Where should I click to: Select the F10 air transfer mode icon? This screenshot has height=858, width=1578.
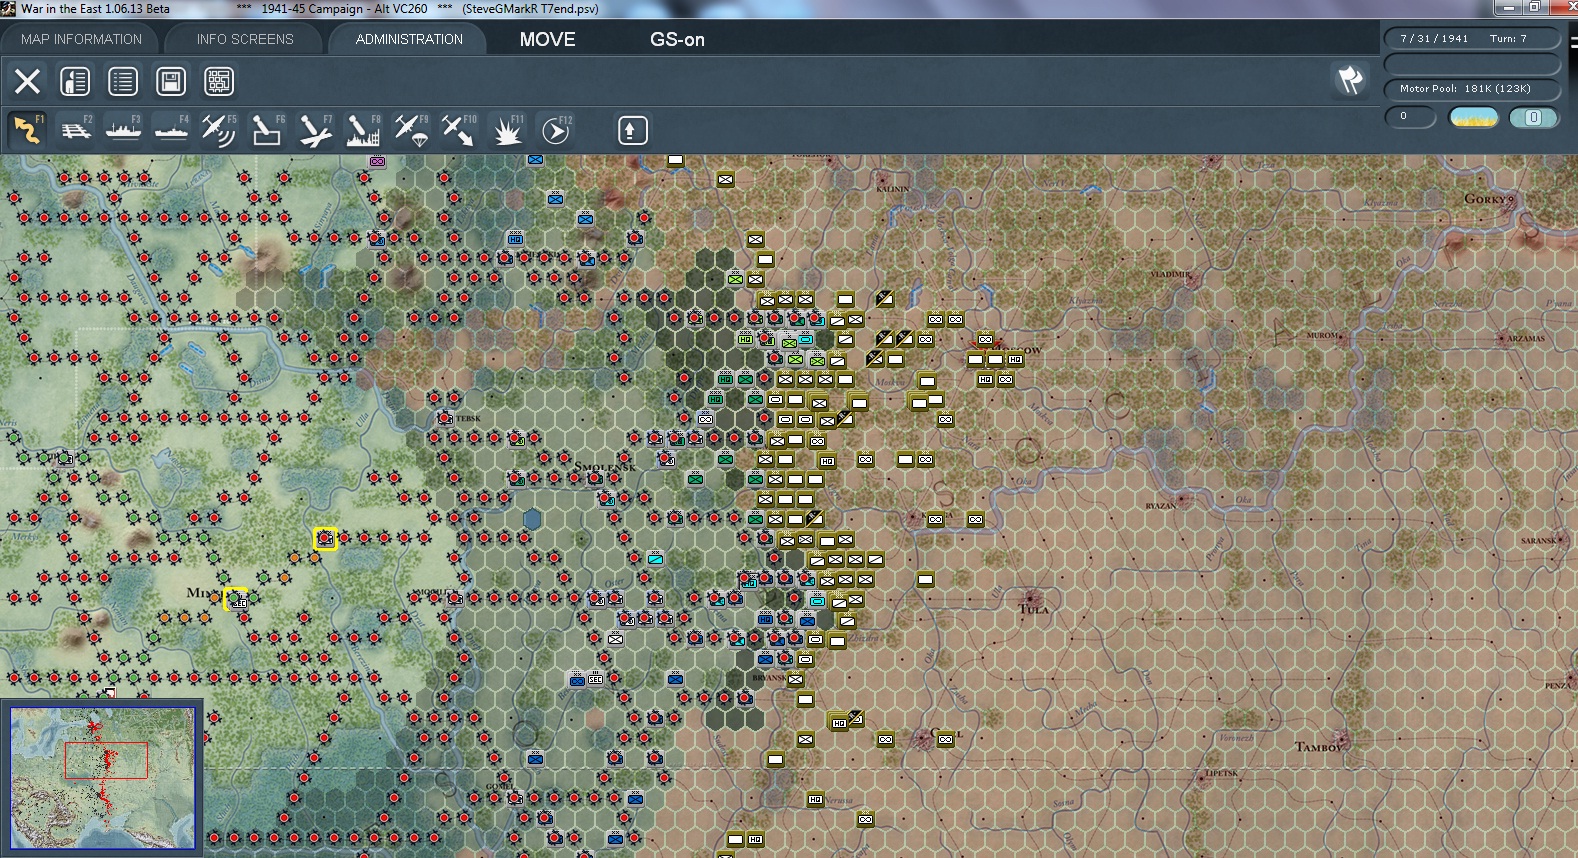pos(459,130)
